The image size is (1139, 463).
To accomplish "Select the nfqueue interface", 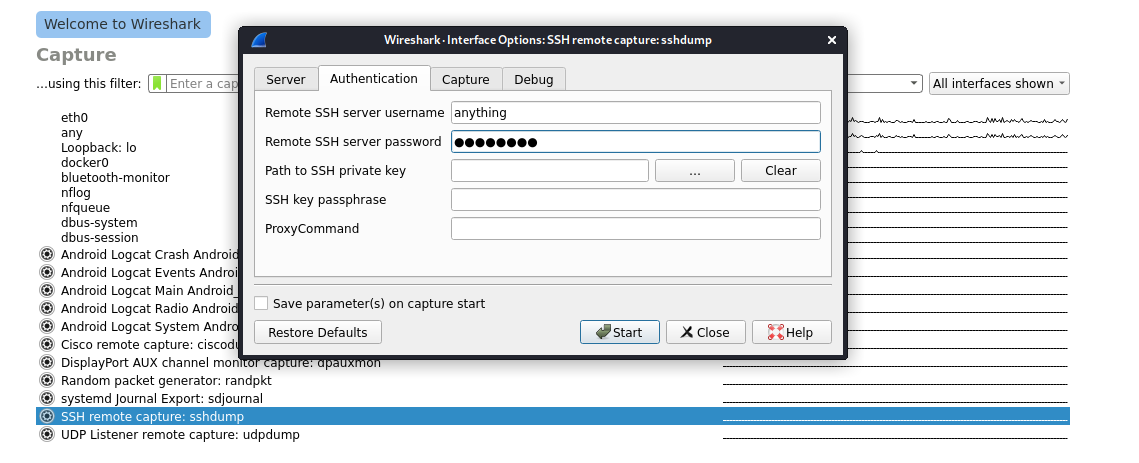I will (85, 208).
